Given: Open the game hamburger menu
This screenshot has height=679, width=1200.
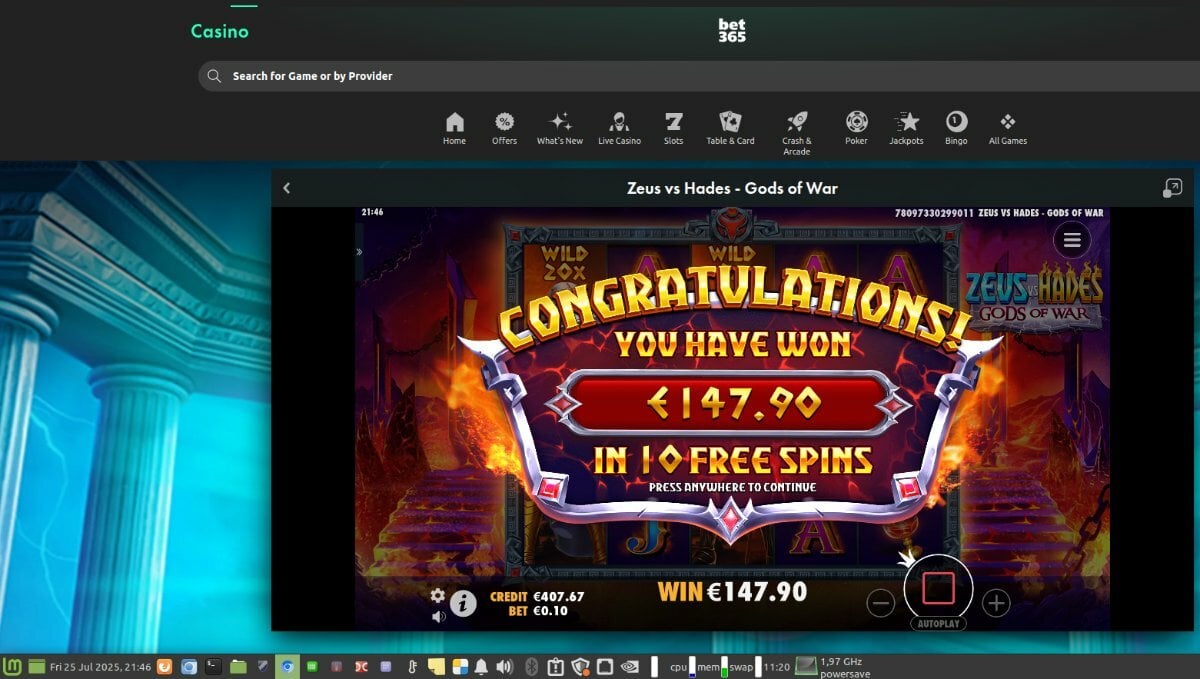Looking at the screenshot, I should click(1072, 240).
